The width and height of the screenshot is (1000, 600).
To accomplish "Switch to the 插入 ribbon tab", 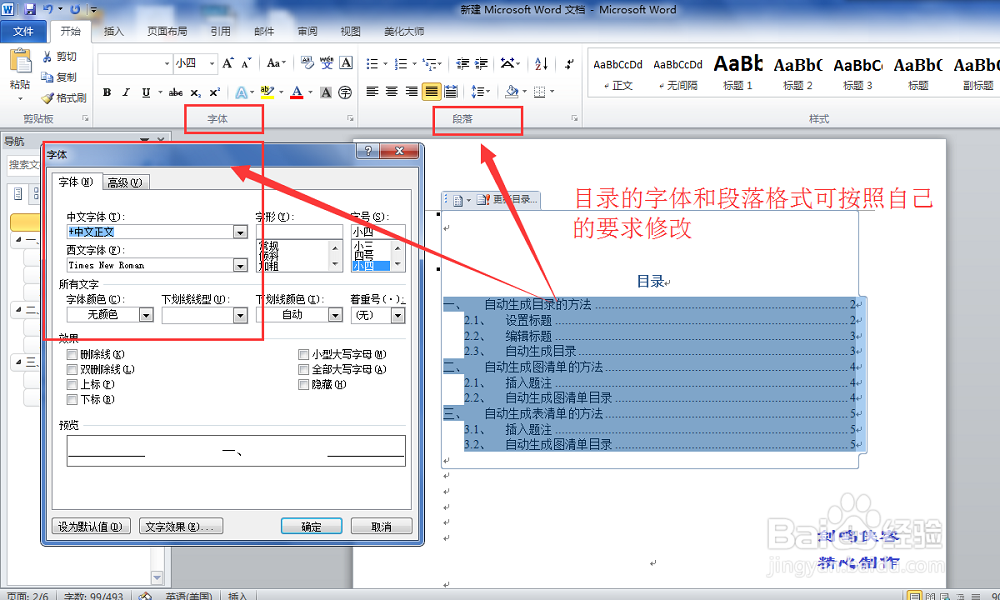I will 114,31.
